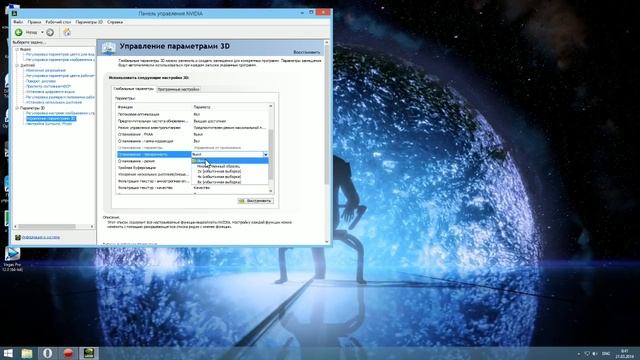Select the Сглаживание - FXAA row

[192, 134]
